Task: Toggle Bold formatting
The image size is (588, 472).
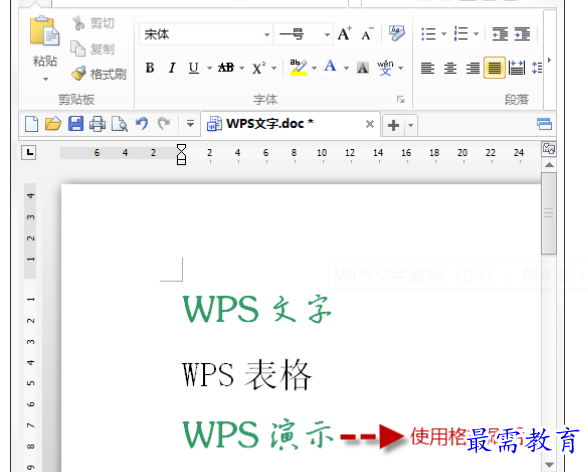Action: click(150, 68)
